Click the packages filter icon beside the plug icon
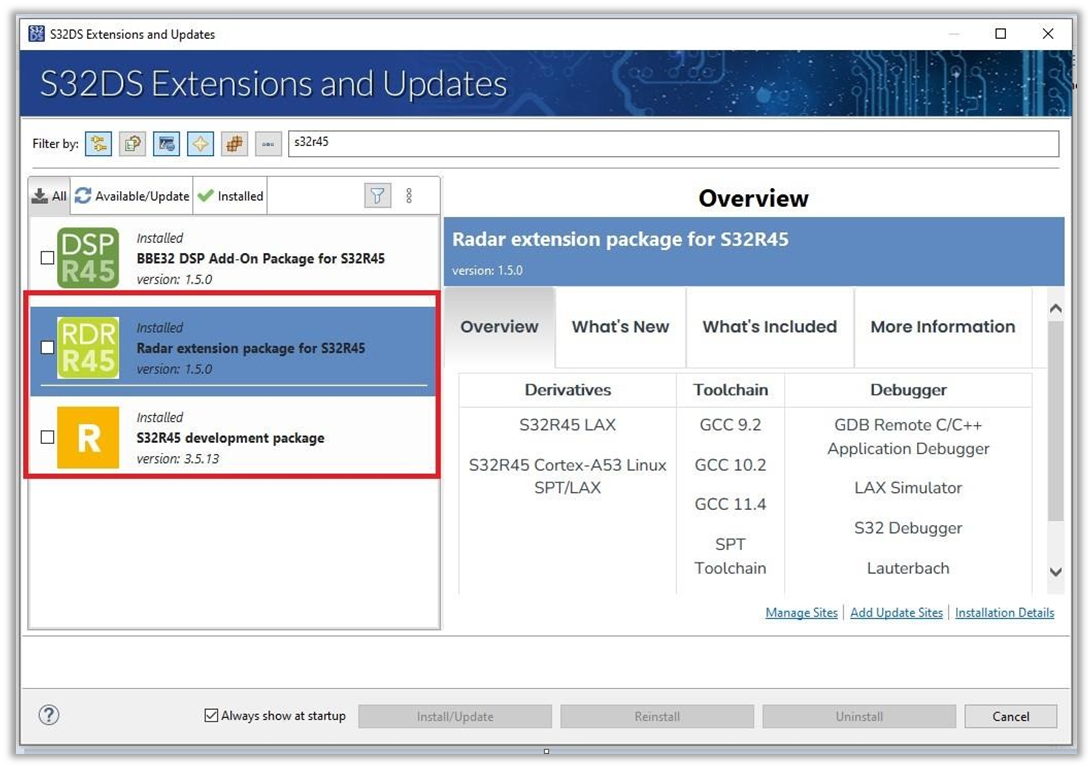1092x768 pixels. [x=132, y=143]
